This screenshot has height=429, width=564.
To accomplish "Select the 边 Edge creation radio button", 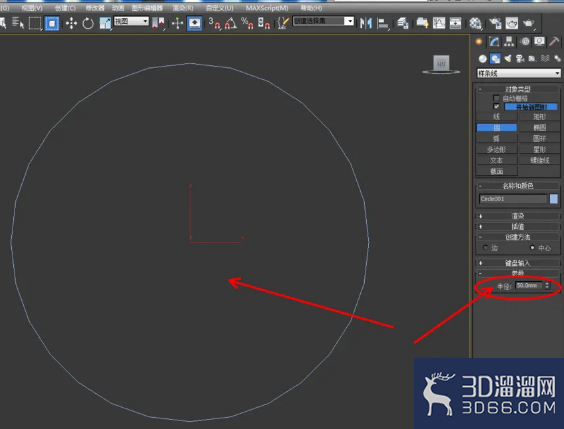I will tap(486, 248).
